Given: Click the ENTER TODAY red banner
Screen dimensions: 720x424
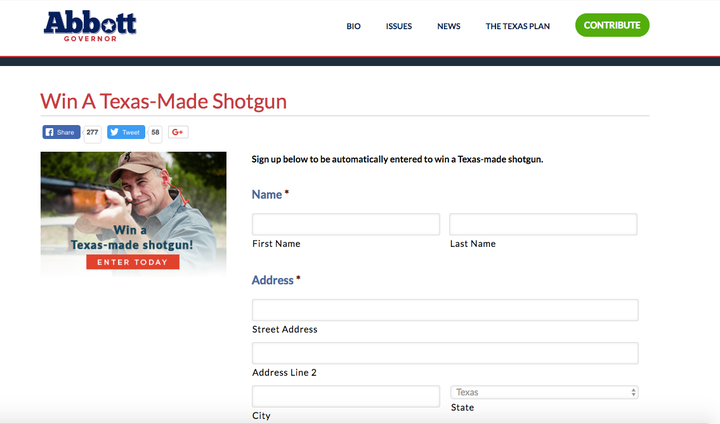Looking at the screenshot, I should pyautogui.click(x=133, y=262).
